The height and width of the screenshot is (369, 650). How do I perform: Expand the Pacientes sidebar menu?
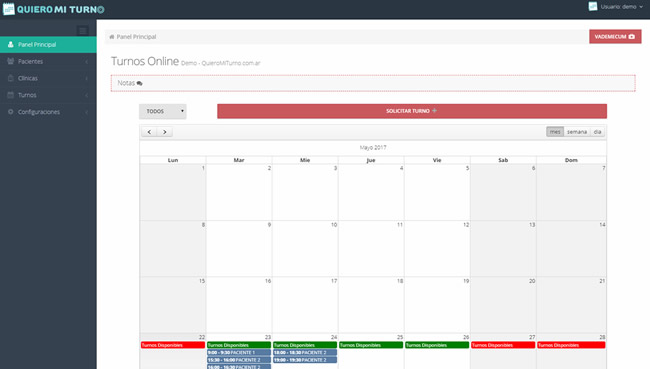click(x=48, y=61)
